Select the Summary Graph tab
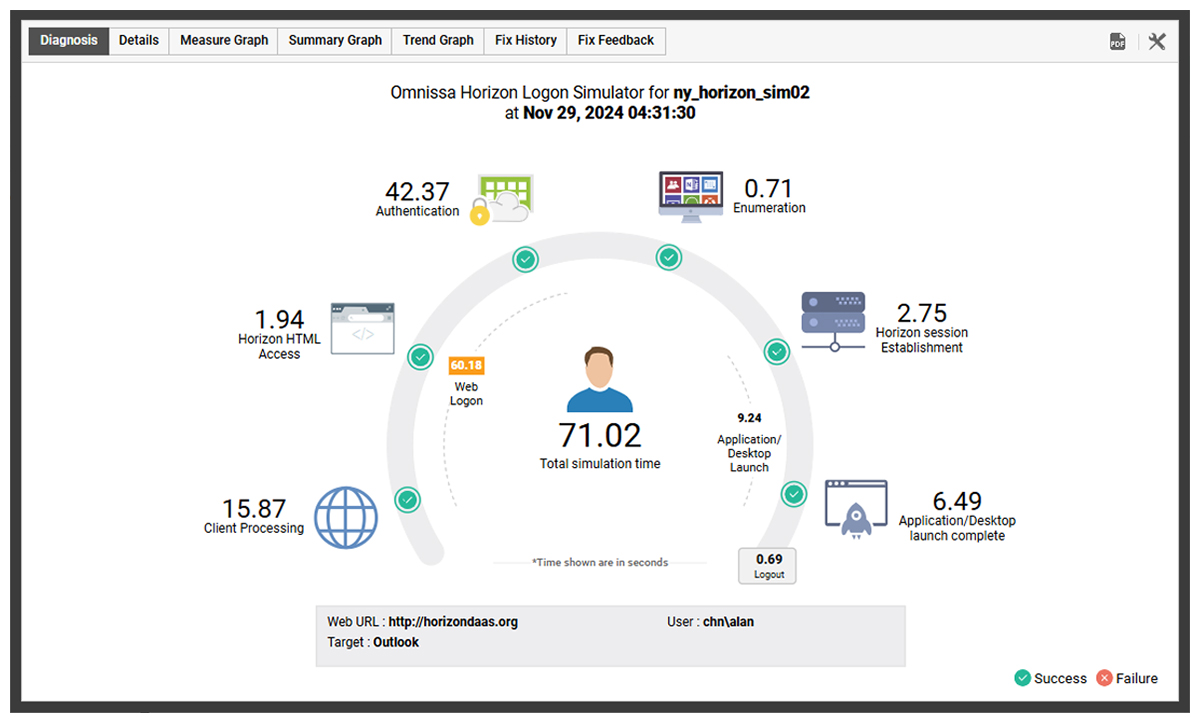The height and width of the screenshot is (723, 1200). (x=335, y=41)
